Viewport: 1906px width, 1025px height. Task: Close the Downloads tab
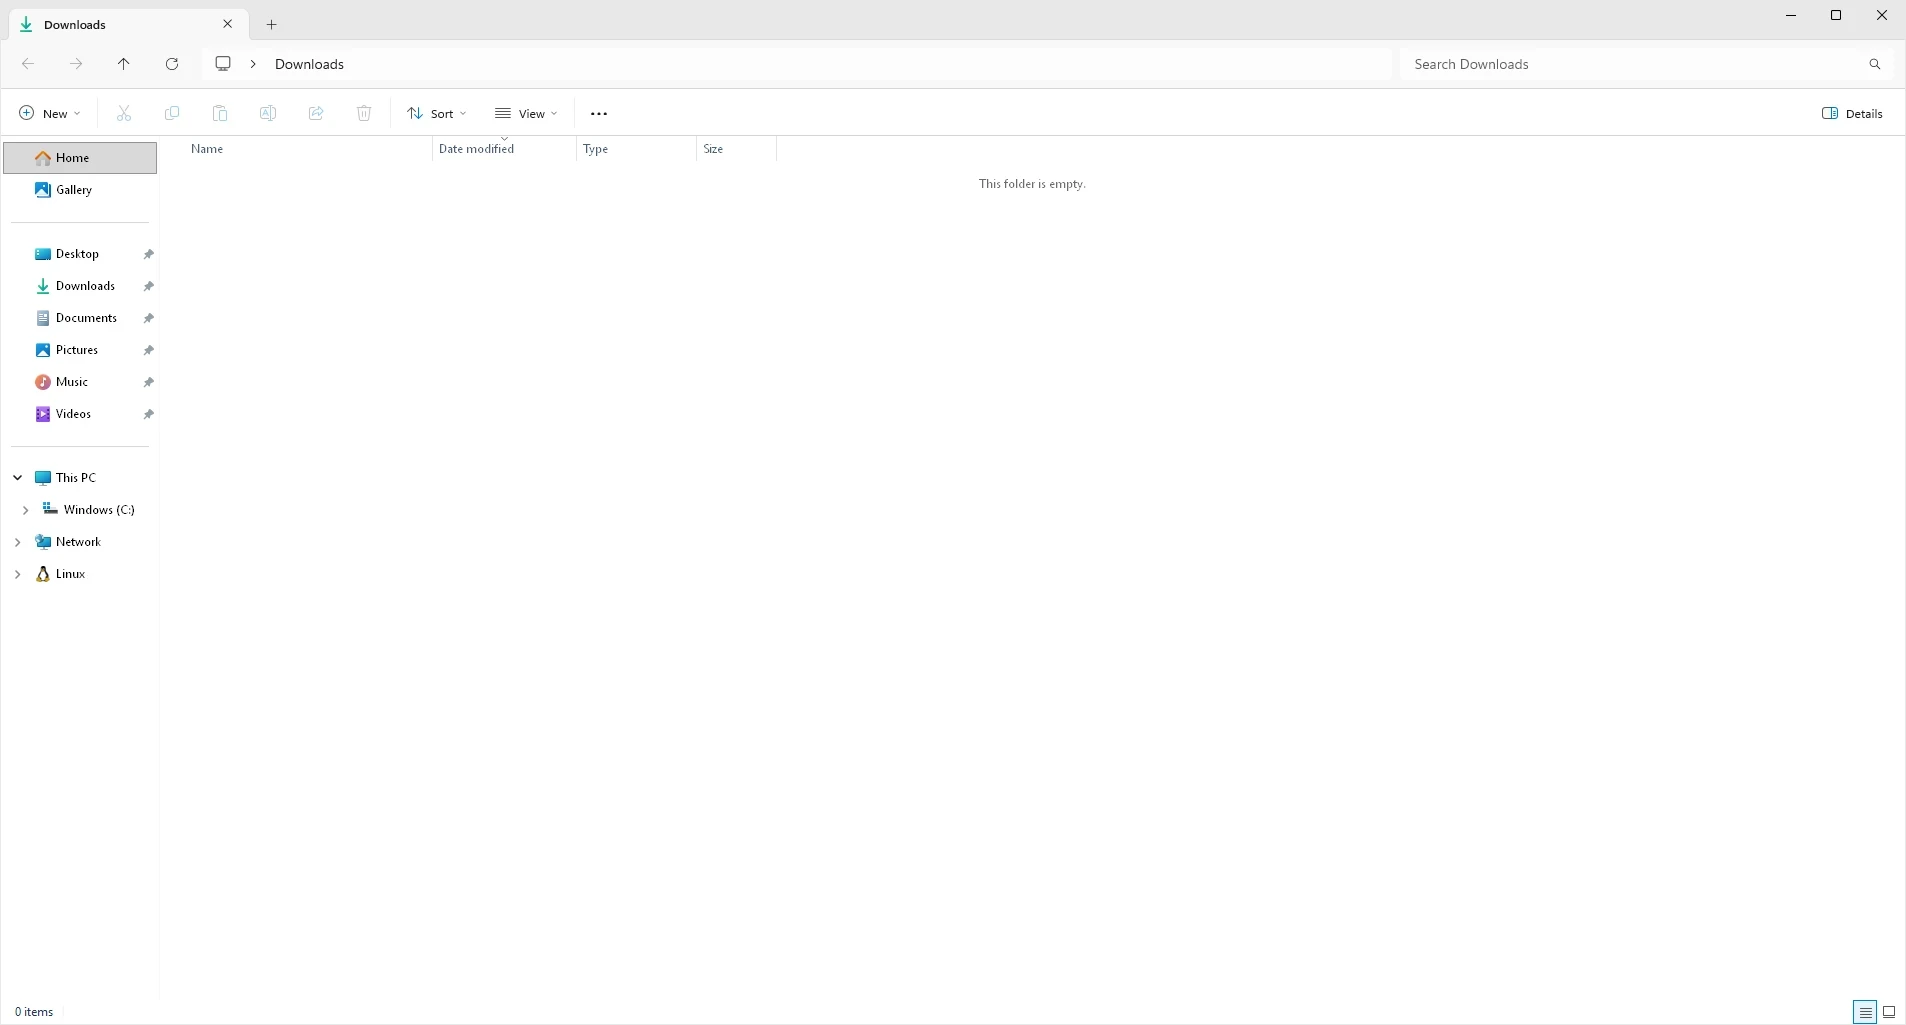tap(227, 24)
